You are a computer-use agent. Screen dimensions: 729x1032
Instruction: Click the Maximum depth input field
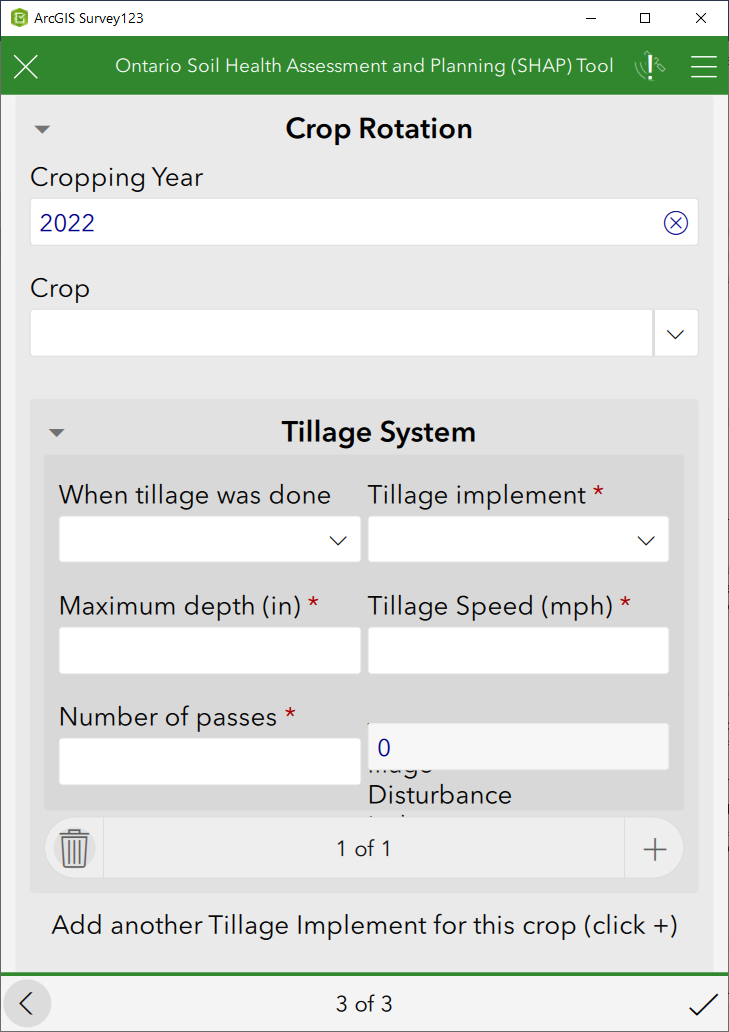[x=209, y=650]
